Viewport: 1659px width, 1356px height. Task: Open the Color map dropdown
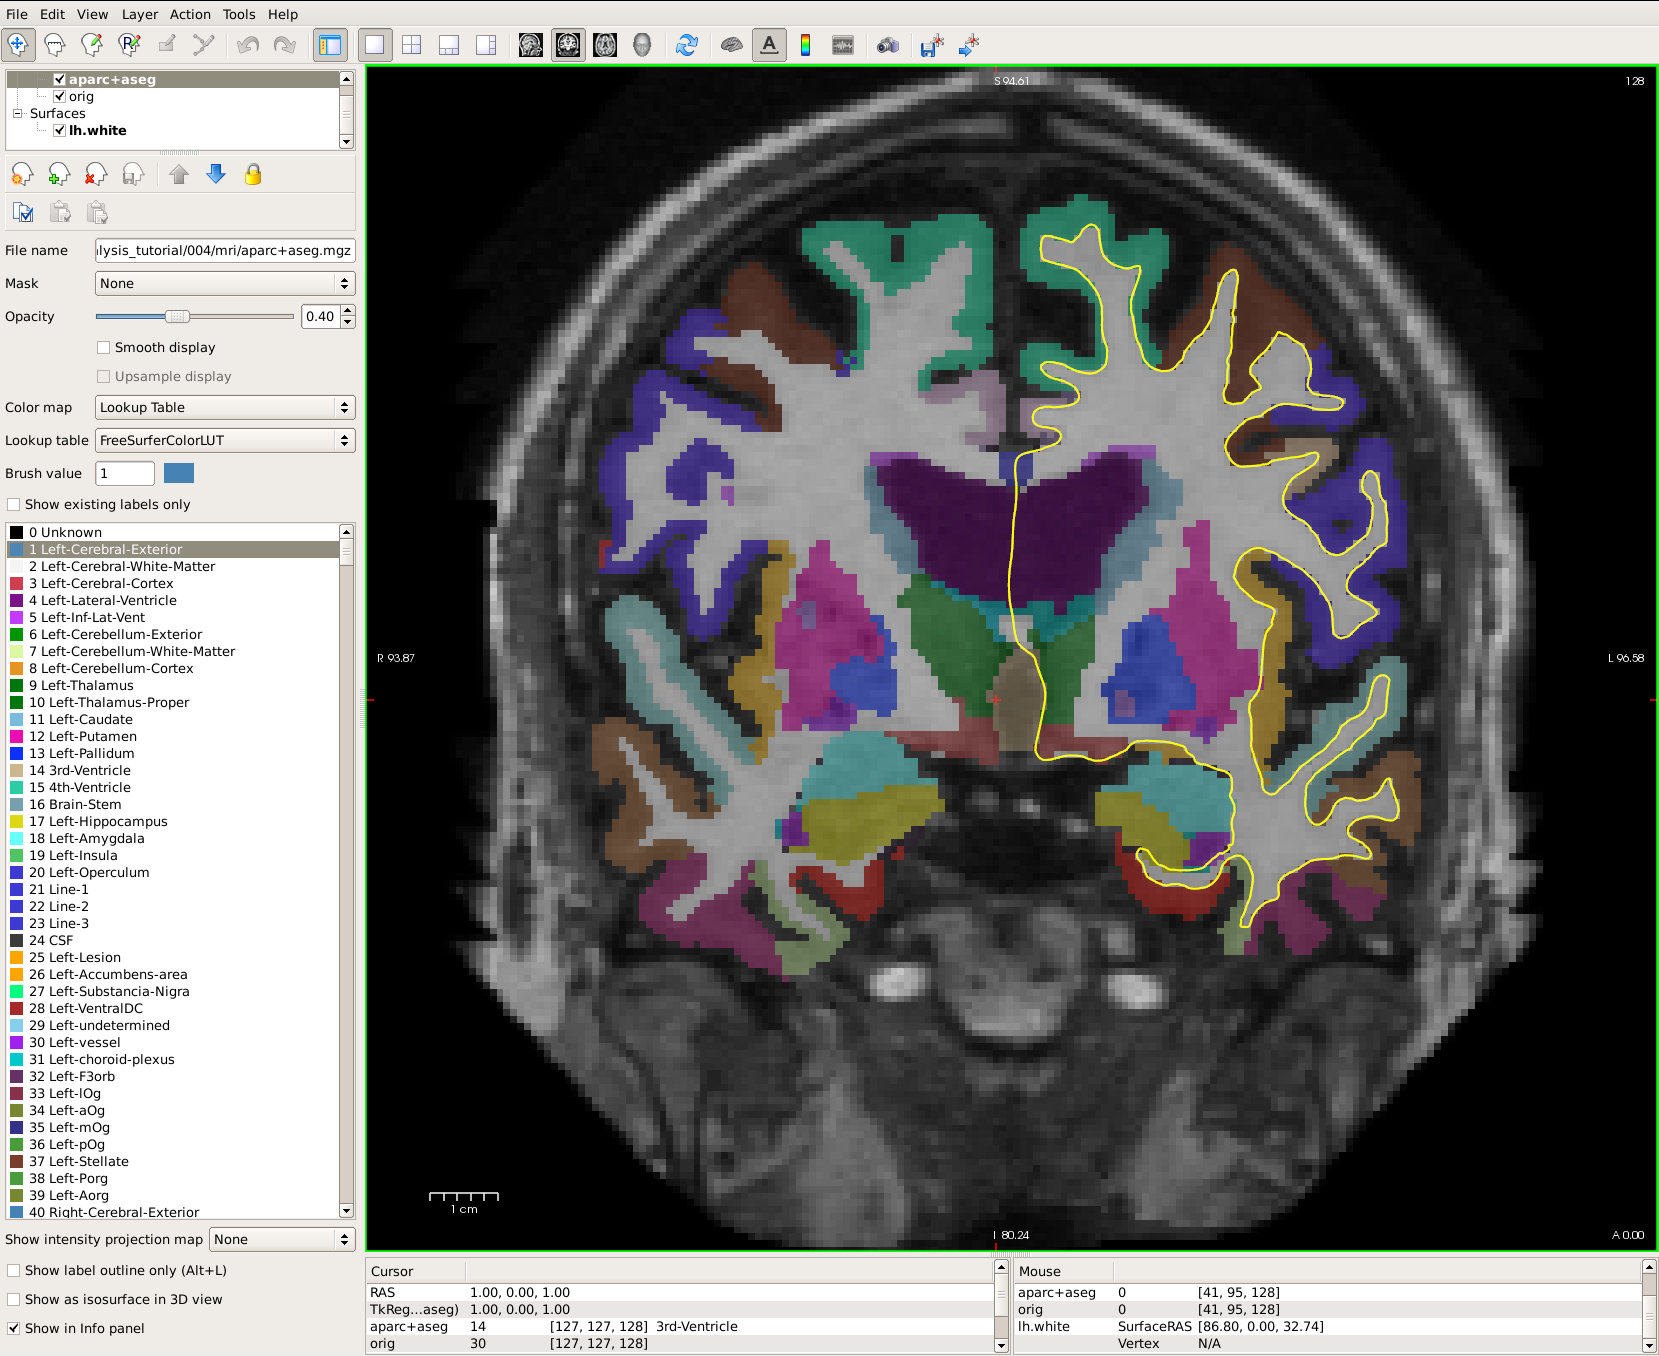[x=225, y=408]
